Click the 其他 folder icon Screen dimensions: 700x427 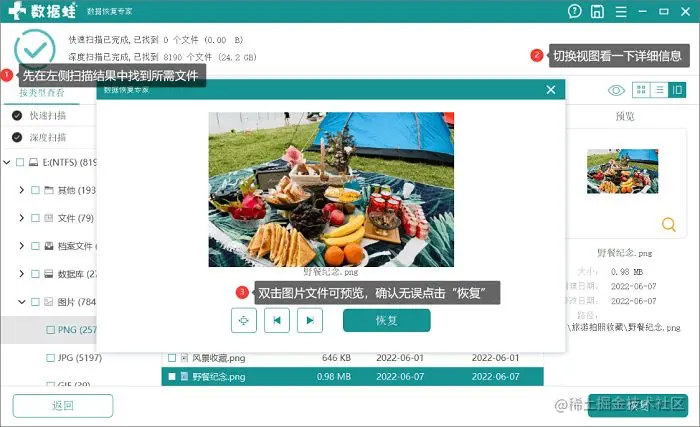pos(49,190)
